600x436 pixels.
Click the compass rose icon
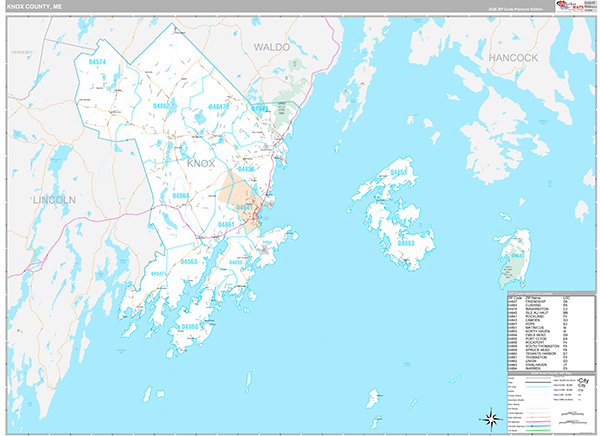pos(491,419)
